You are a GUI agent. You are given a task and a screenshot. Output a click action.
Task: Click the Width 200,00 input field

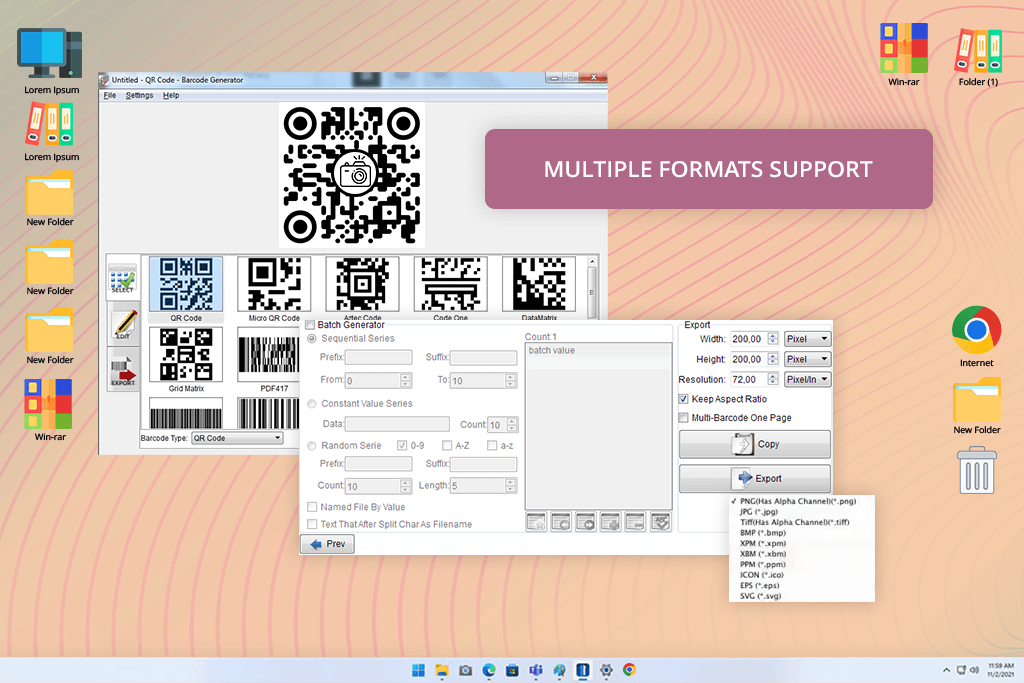click(x=749, y=339)
